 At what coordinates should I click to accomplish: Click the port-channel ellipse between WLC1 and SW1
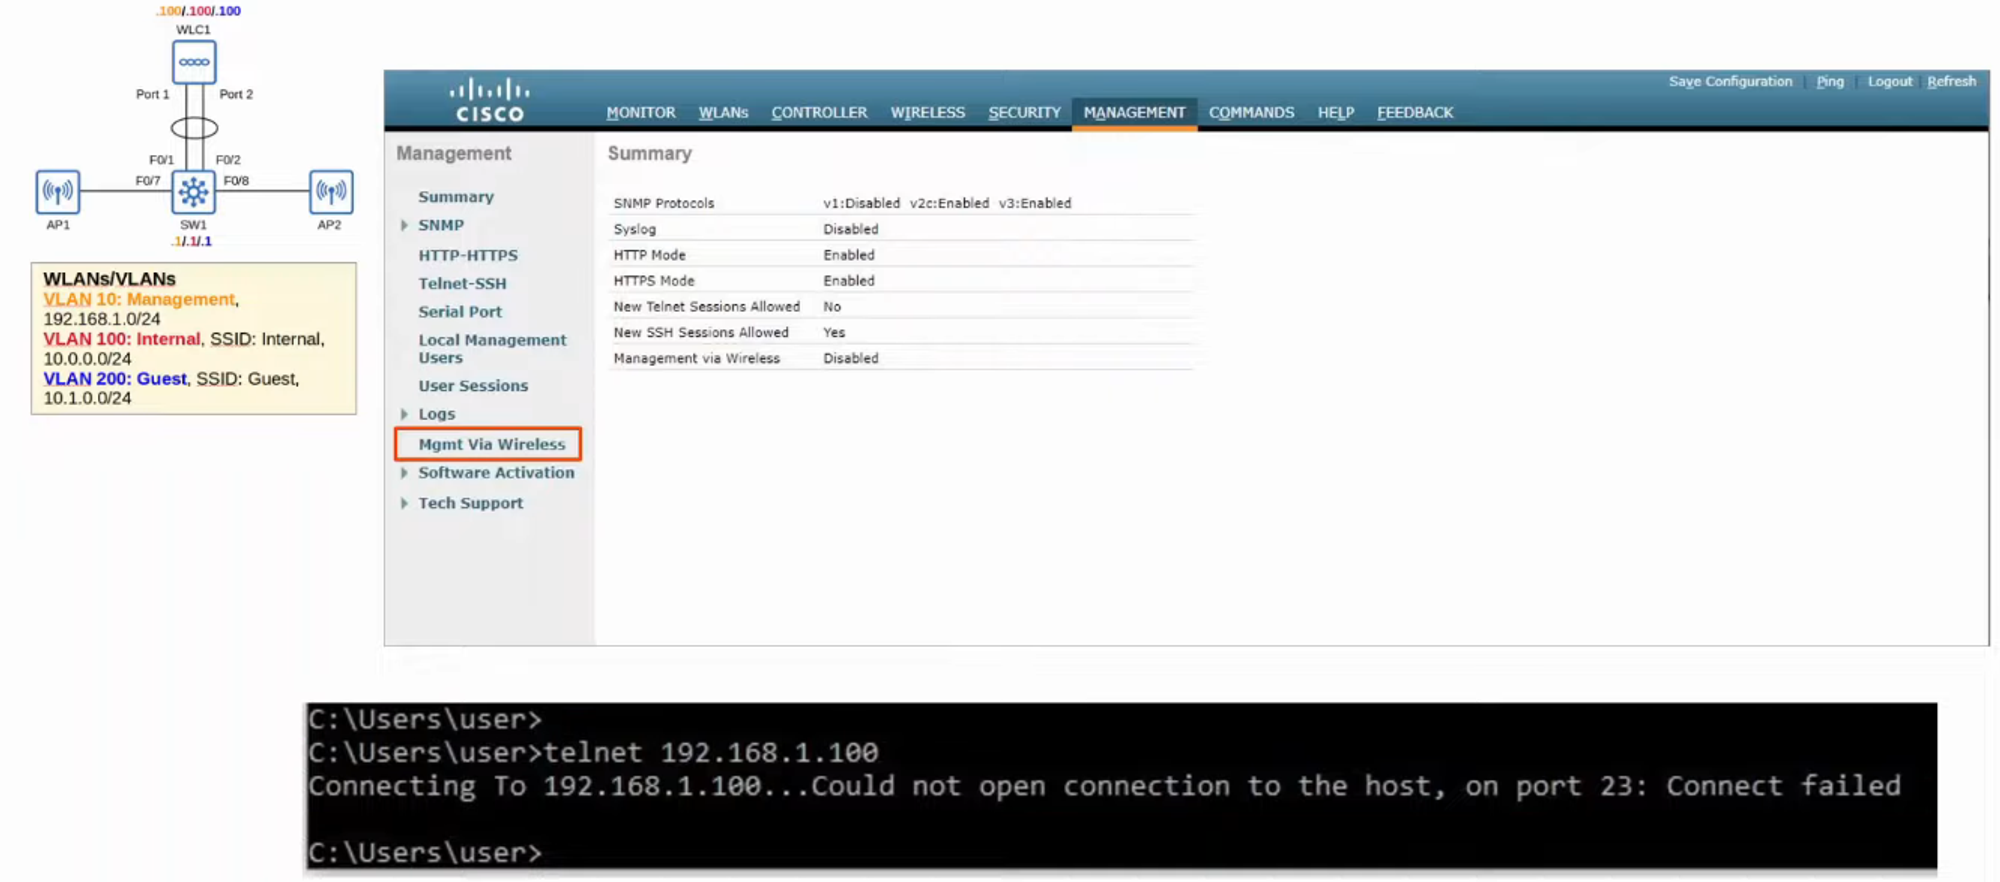194,128
